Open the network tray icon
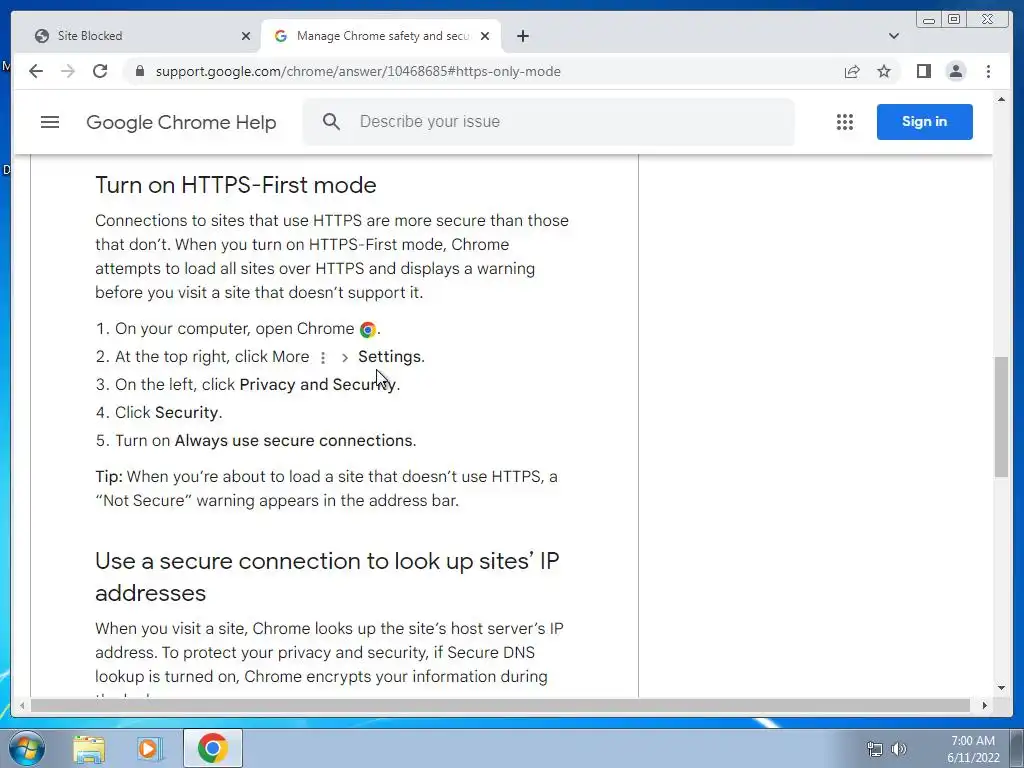1024x768 pixels. pyautogui.click(x=874, y=749)
